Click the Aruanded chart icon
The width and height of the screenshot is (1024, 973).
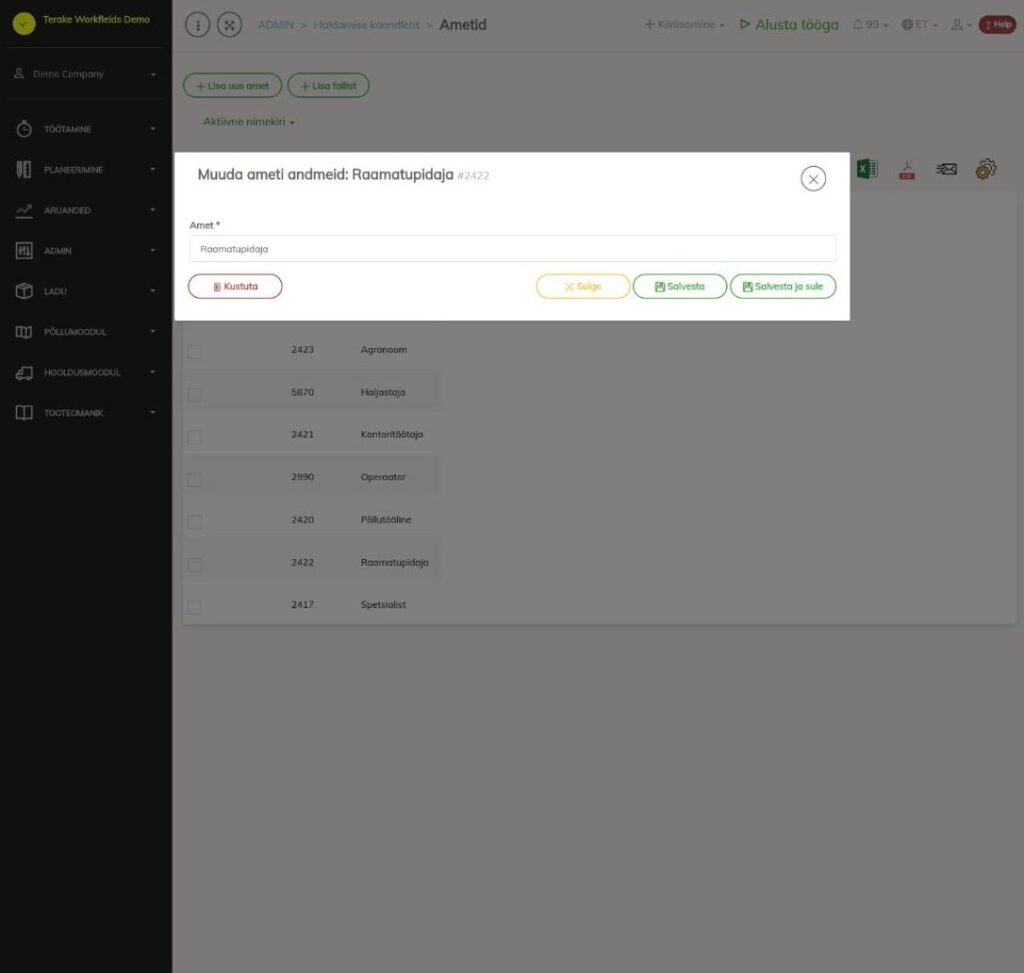[x=24, y=210]
